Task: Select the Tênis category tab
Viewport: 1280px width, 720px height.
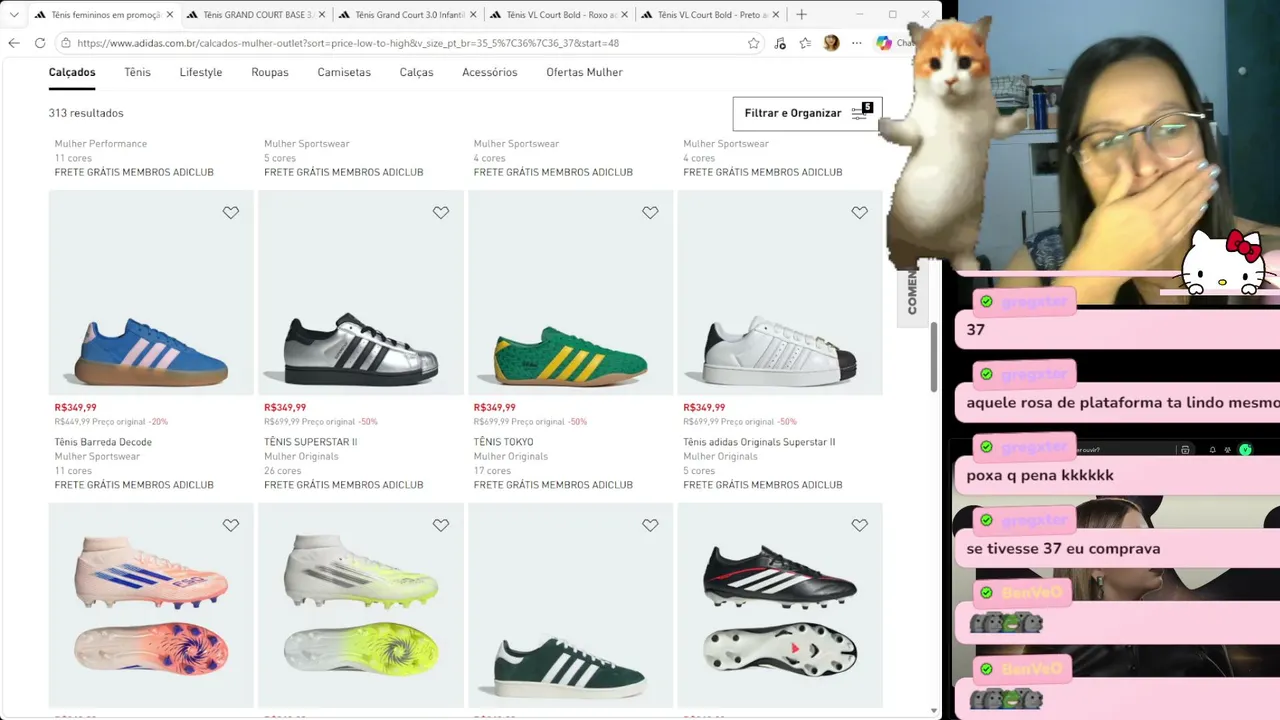Action: coord(137,72)
